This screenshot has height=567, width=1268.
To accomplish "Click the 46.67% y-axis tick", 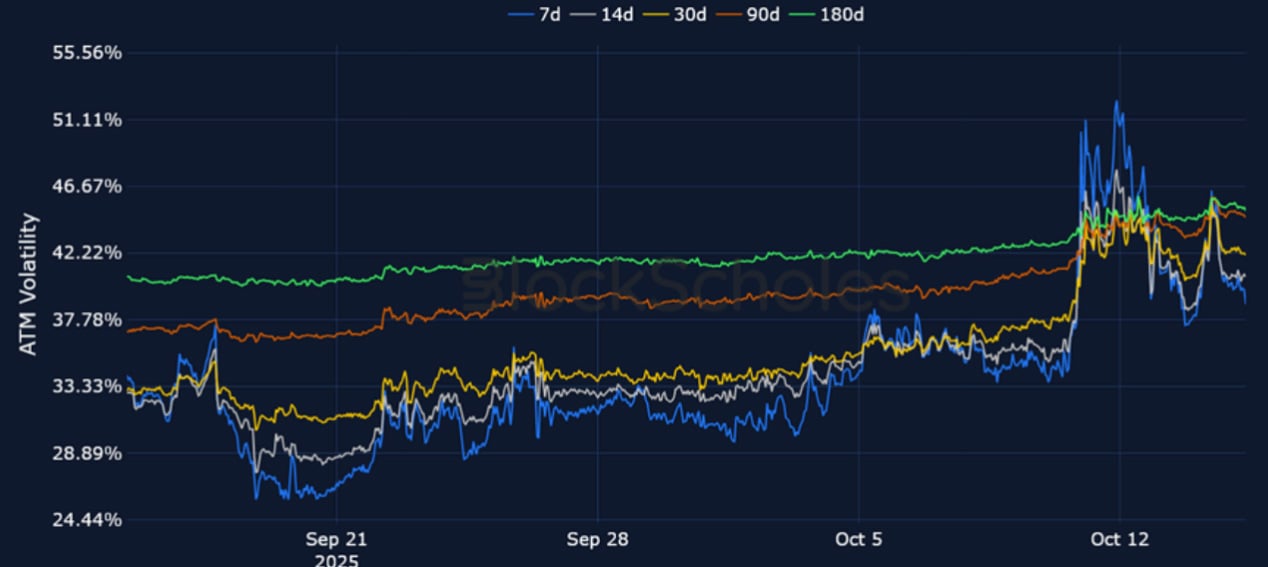I will pos(87,186).
